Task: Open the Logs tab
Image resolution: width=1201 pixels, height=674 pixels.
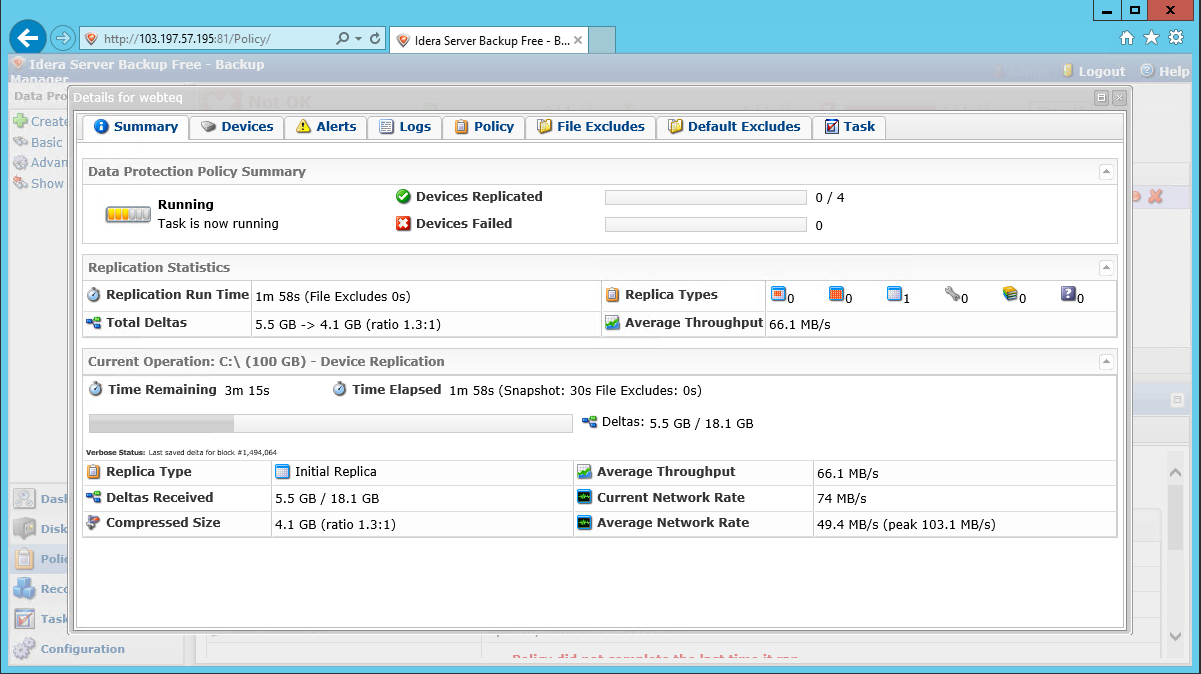Action: [x=405, y=127]
